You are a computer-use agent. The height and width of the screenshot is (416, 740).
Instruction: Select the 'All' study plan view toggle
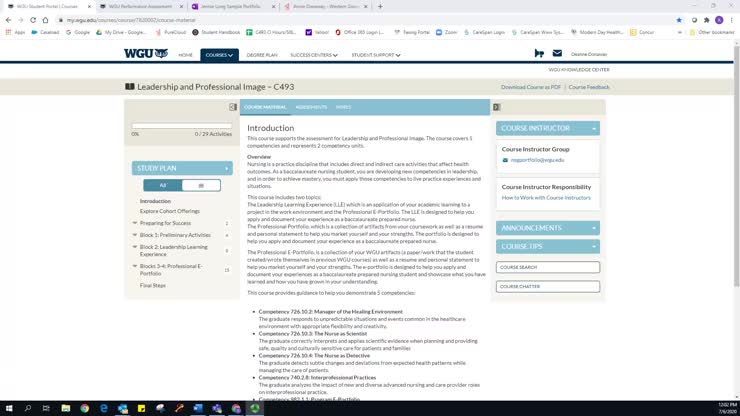click(163, 185)
